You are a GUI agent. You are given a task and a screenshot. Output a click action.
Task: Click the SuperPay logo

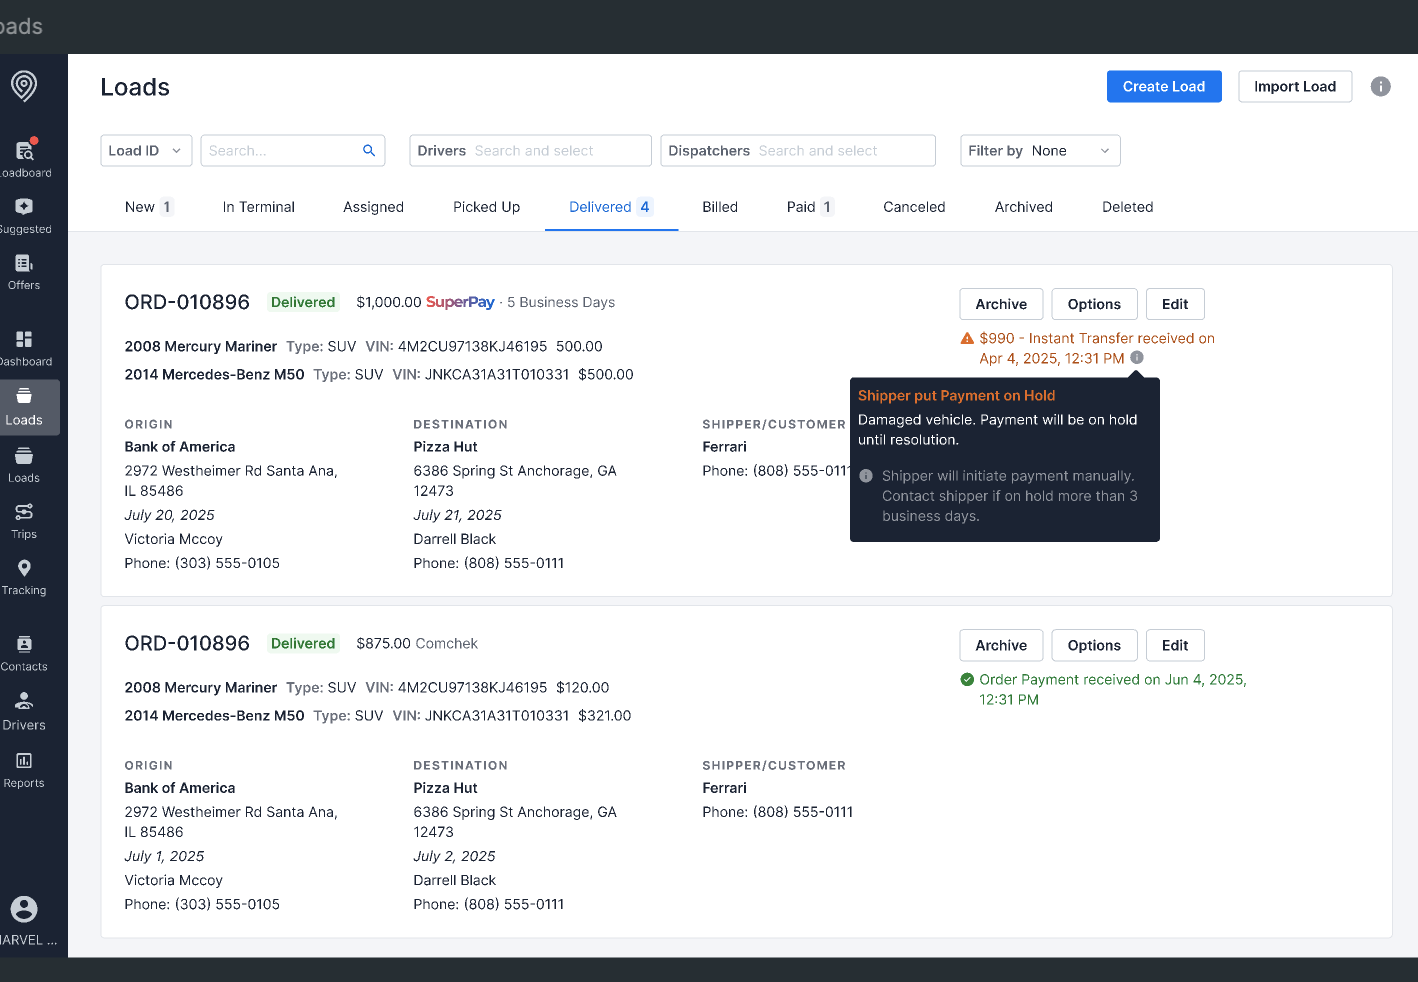pos(460,302)
